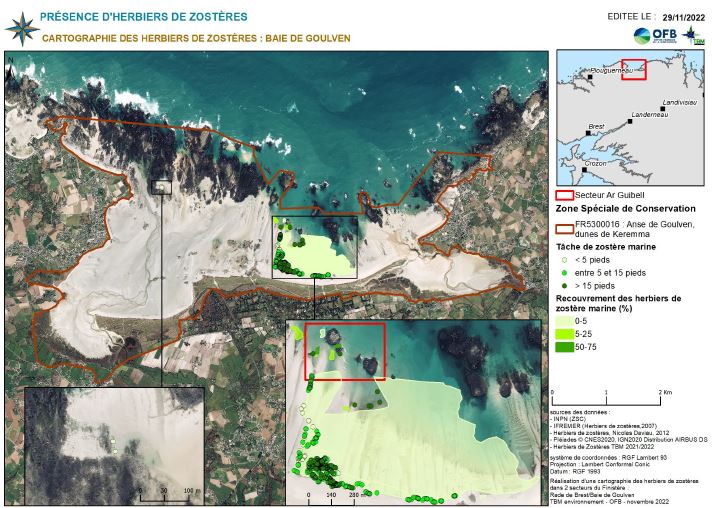Viewport: 712px width, 508px height.
Task: Click the red rectangle in the locator inset map
Action: point(634,69)
